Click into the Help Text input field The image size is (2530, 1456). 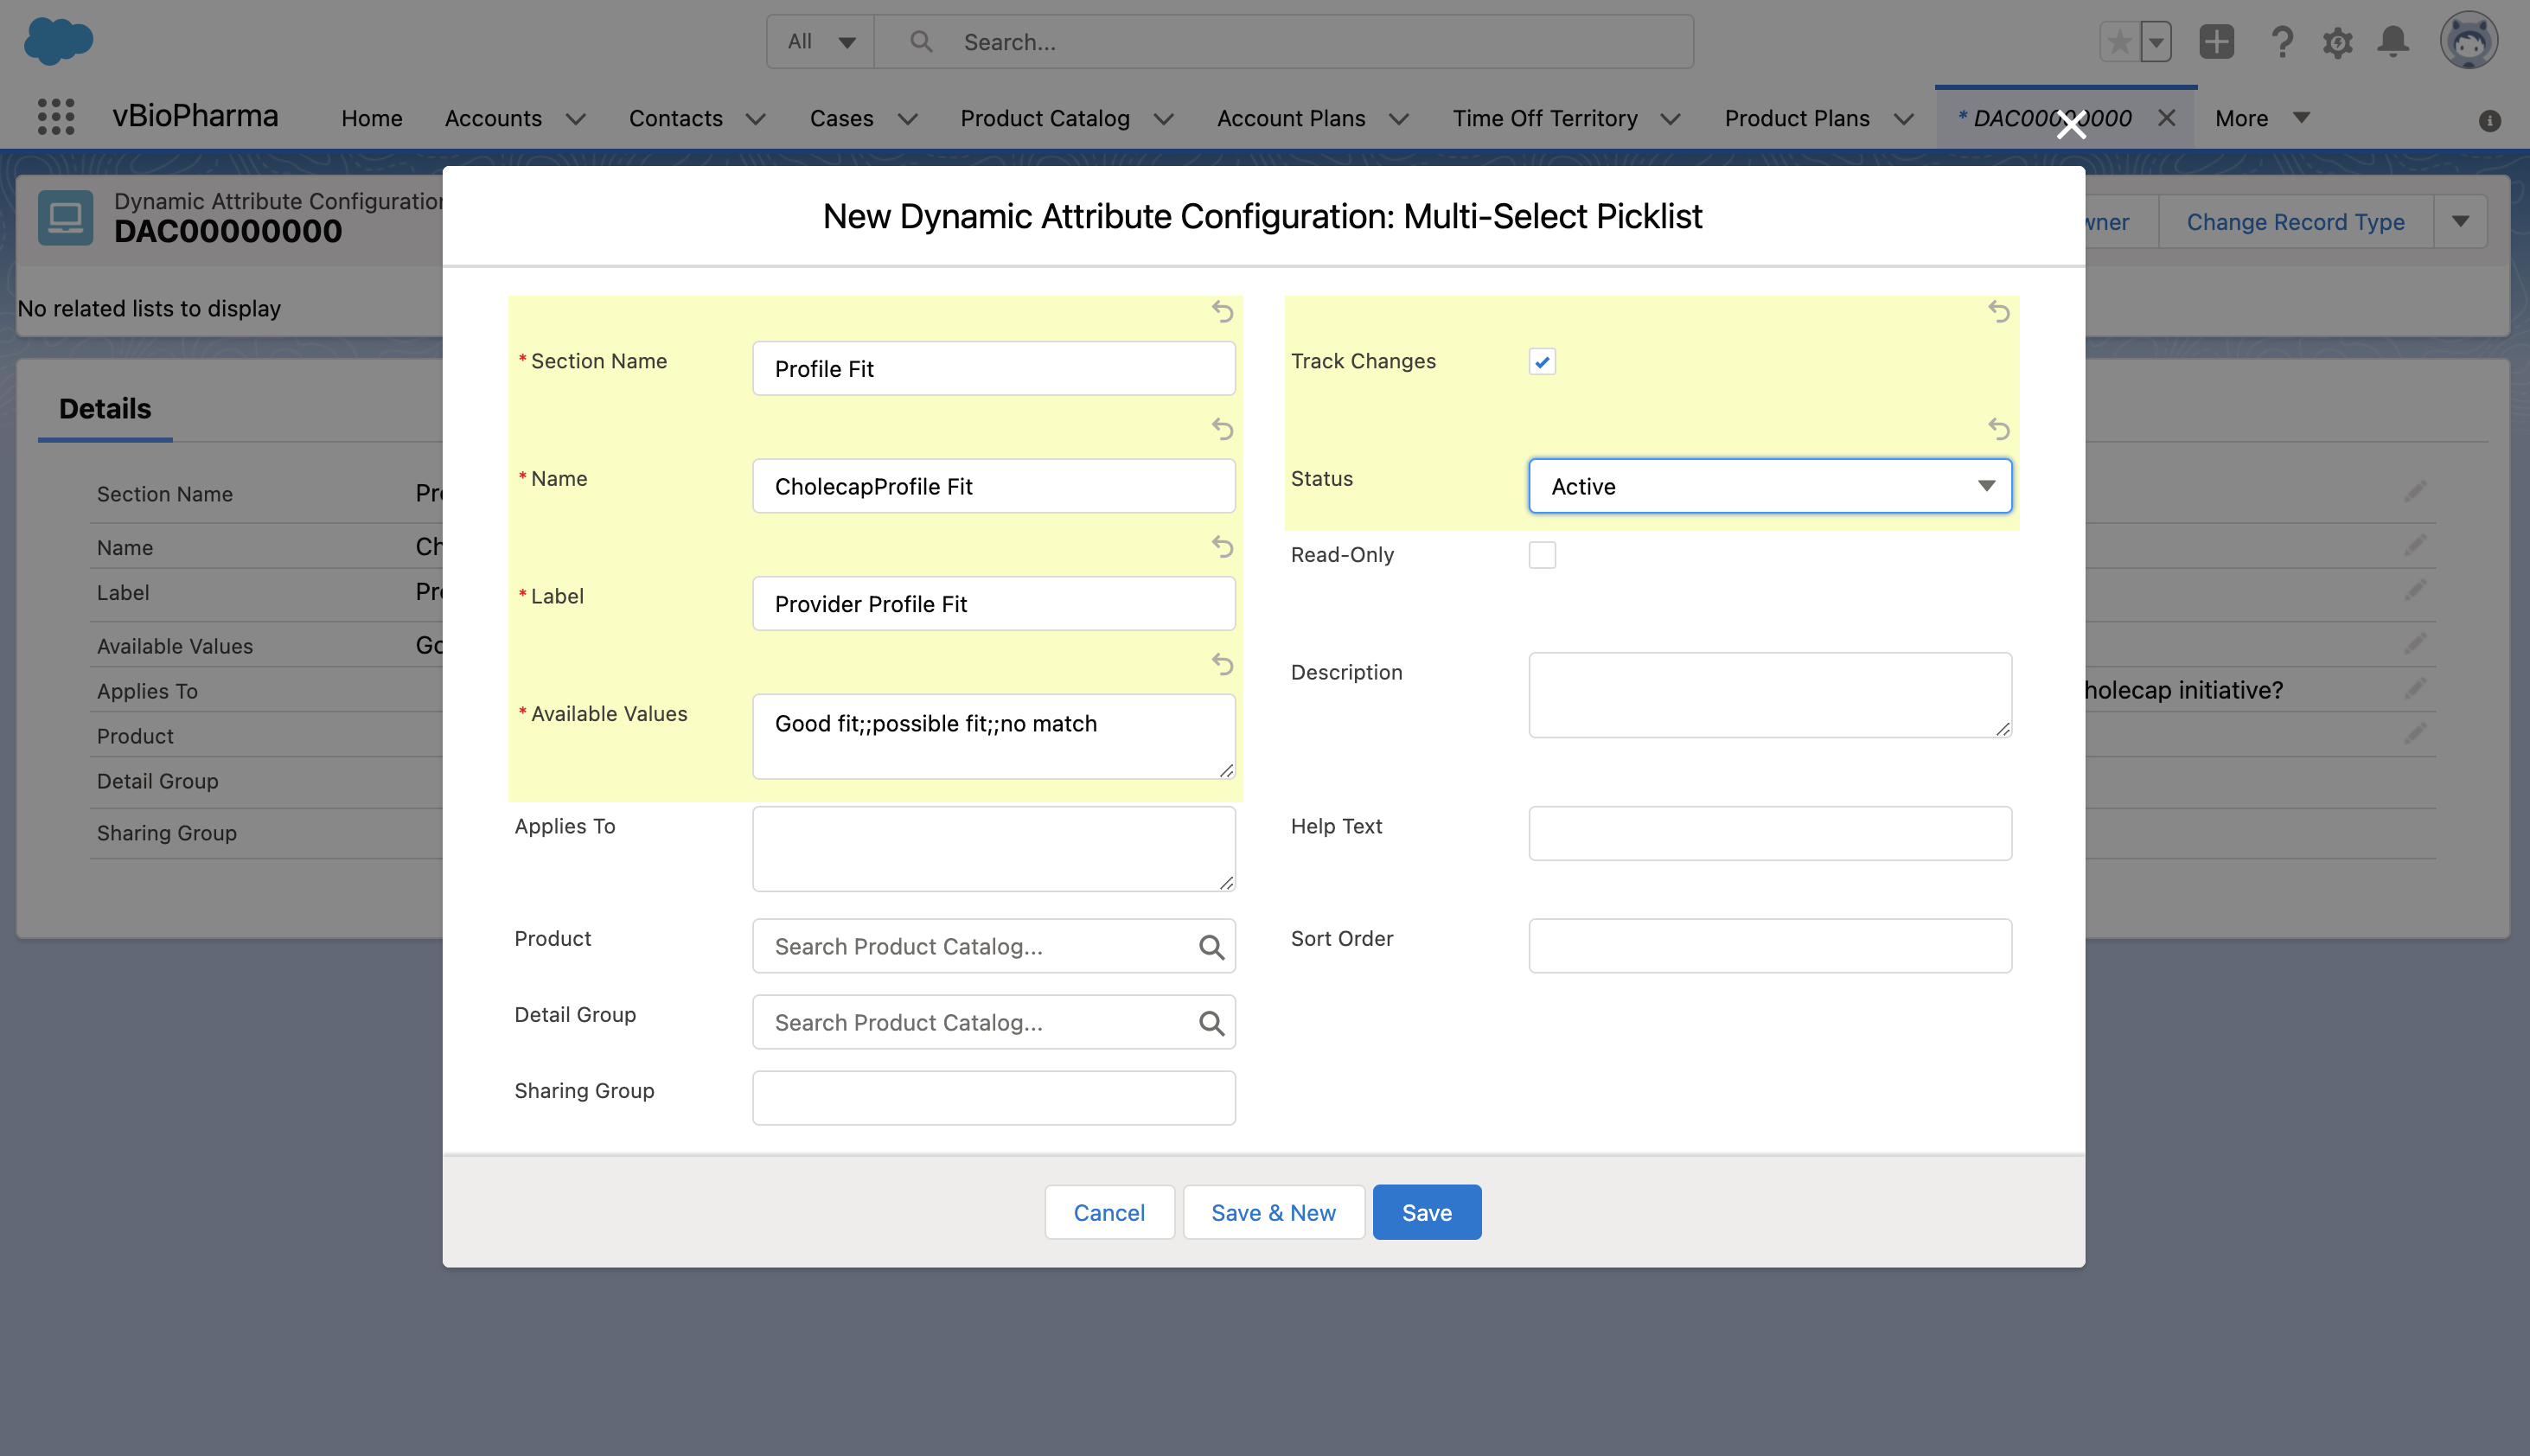coord(1769,833)
